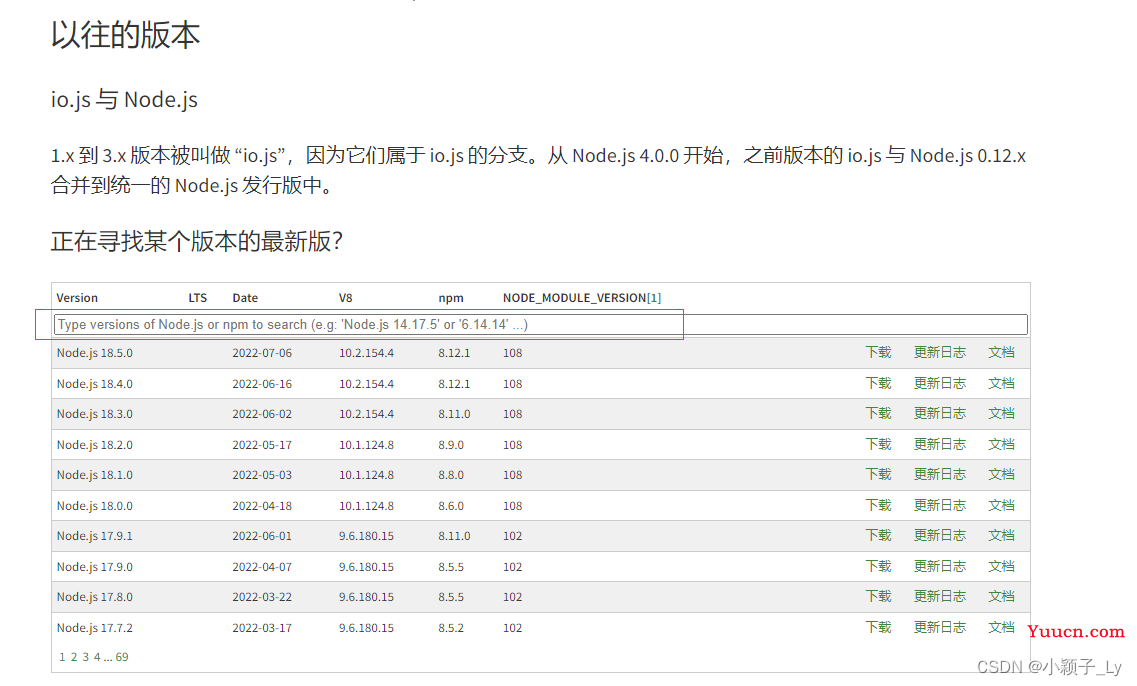Open 文档 link for Node.js 18.5.0
1137x686 pixels.
1001,352
